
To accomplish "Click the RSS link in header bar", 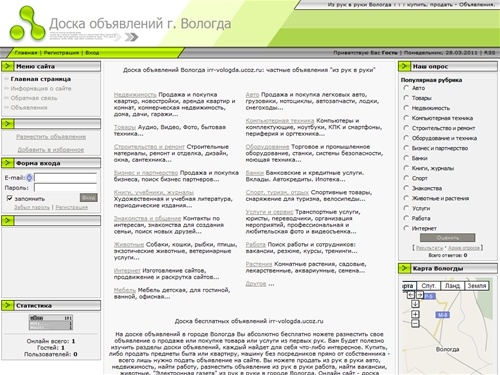I will click(489, 53).
